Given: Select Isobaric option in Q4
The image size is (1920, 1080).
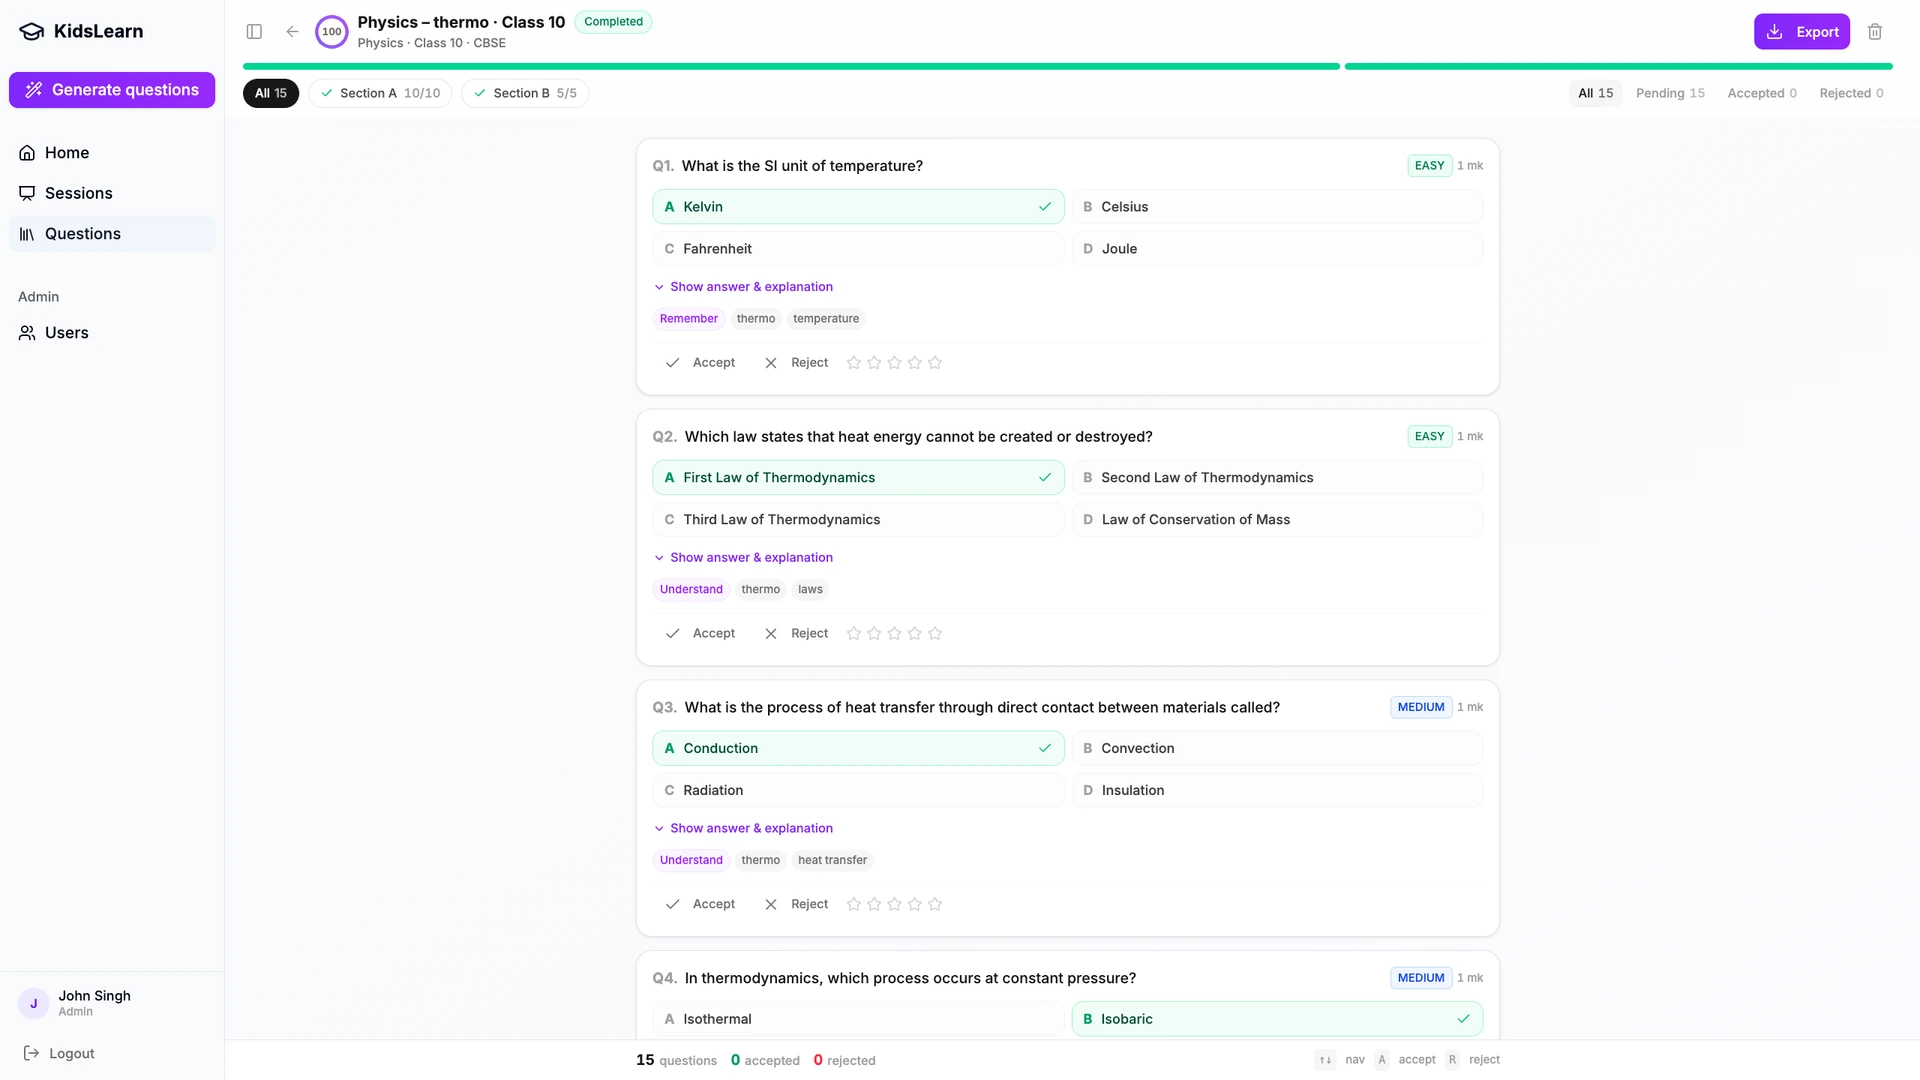Looking at the screenshot, I should [1277, 1019].
